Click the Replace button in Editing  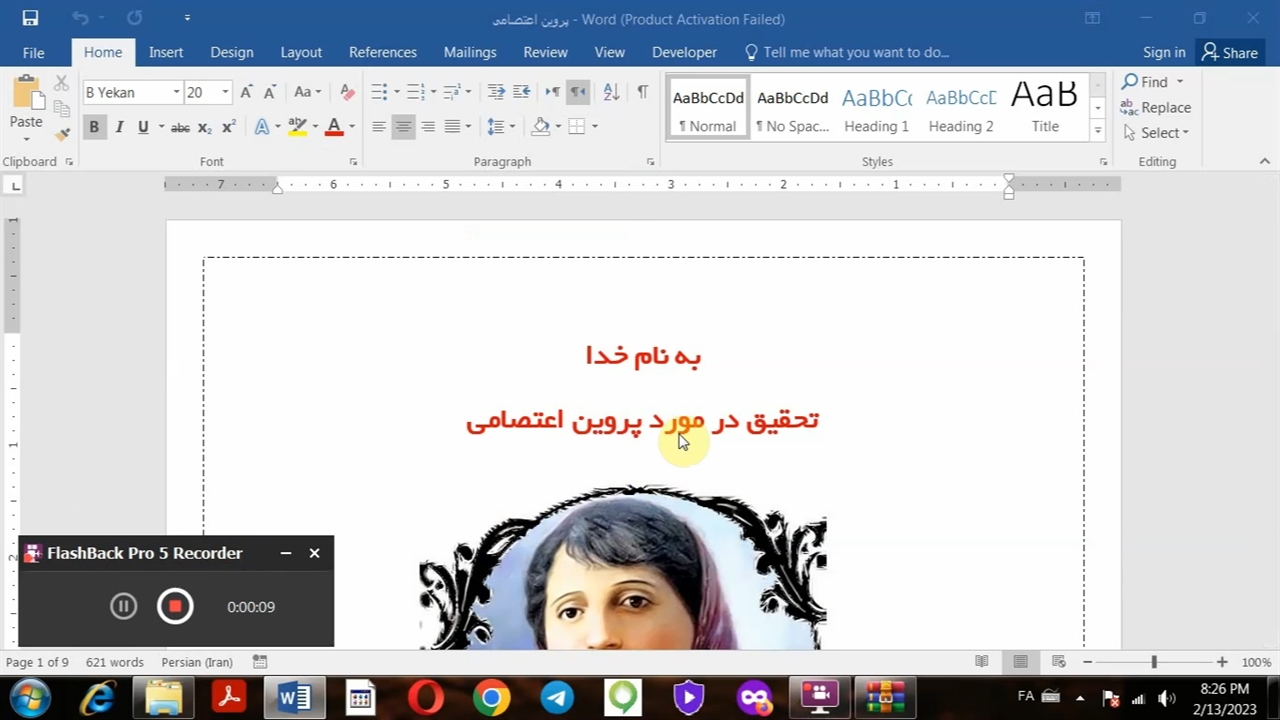coord(1156,107)
